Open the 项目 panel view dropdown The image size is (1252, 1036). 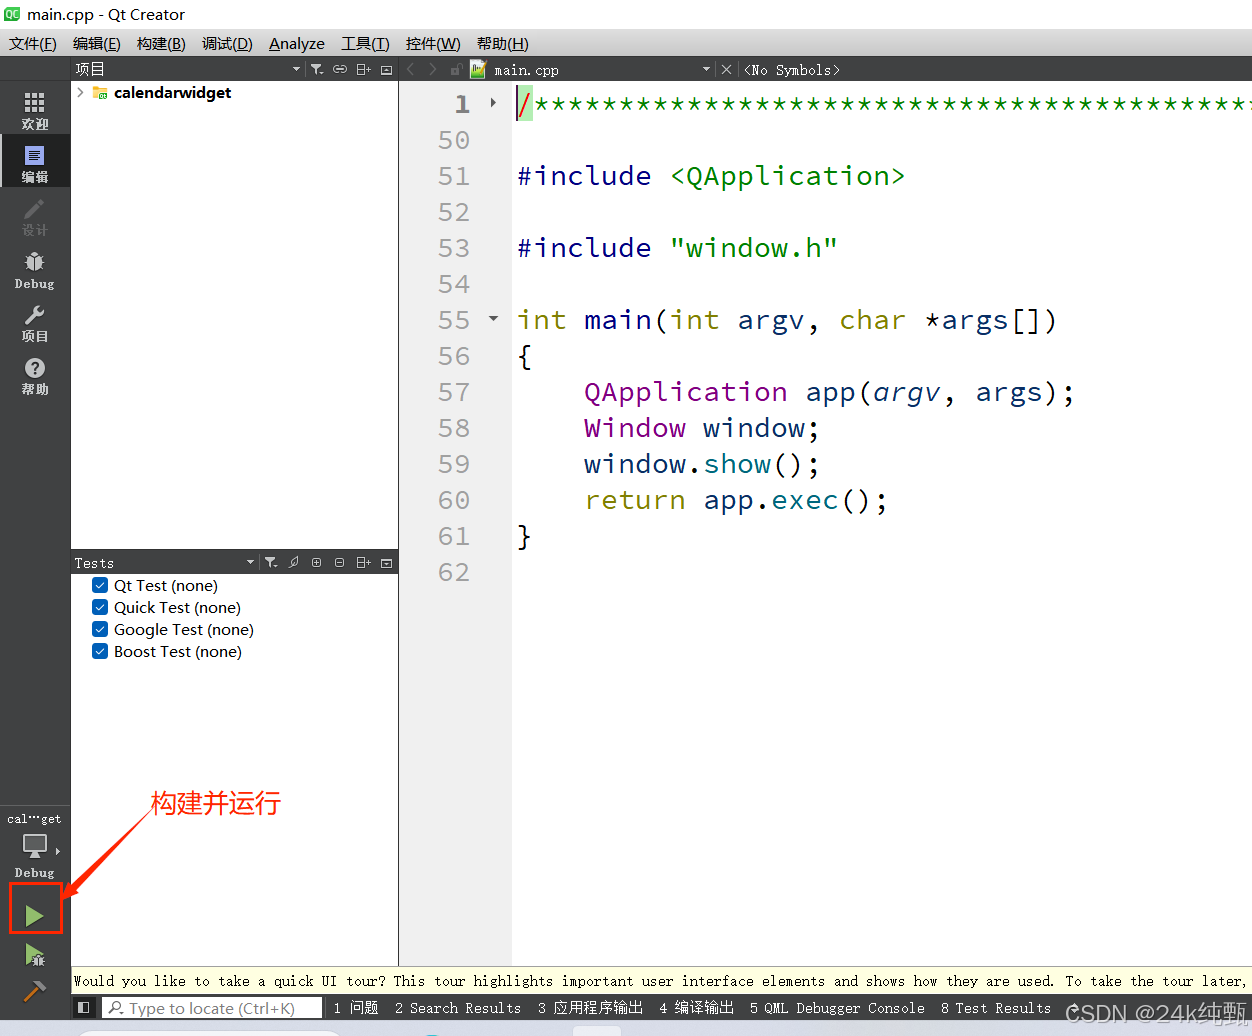coord(296,69)
